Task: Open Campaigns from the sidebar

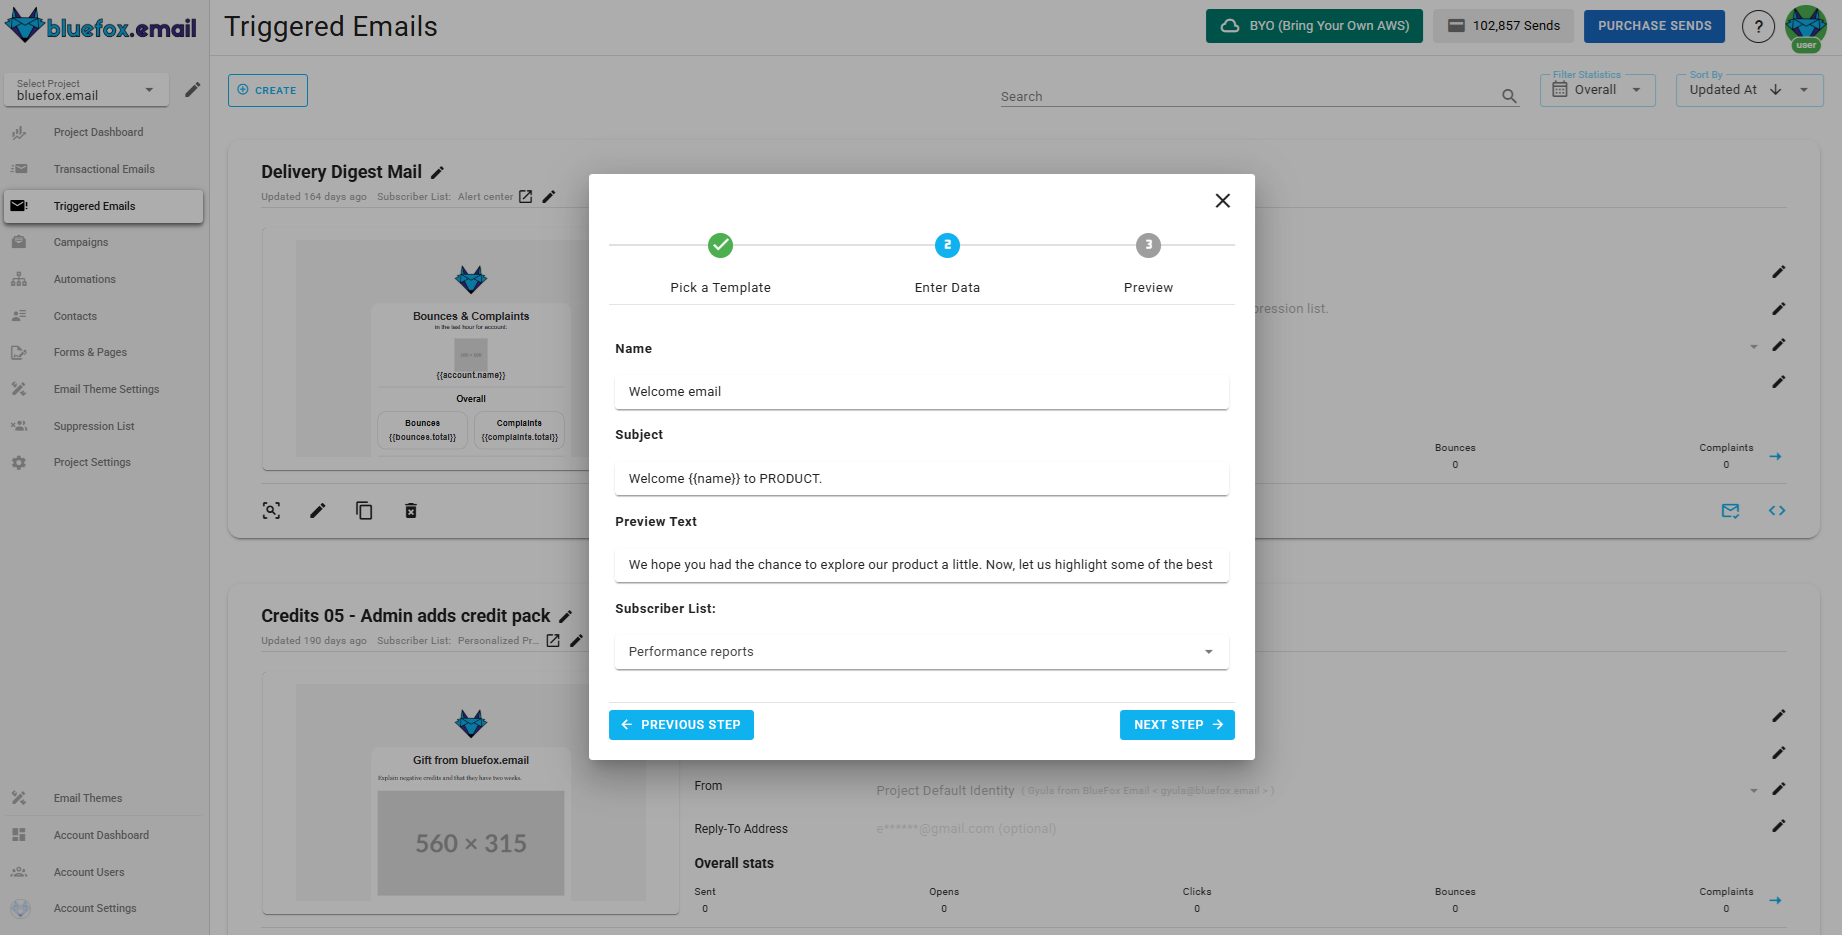Action: click(80, 242)
